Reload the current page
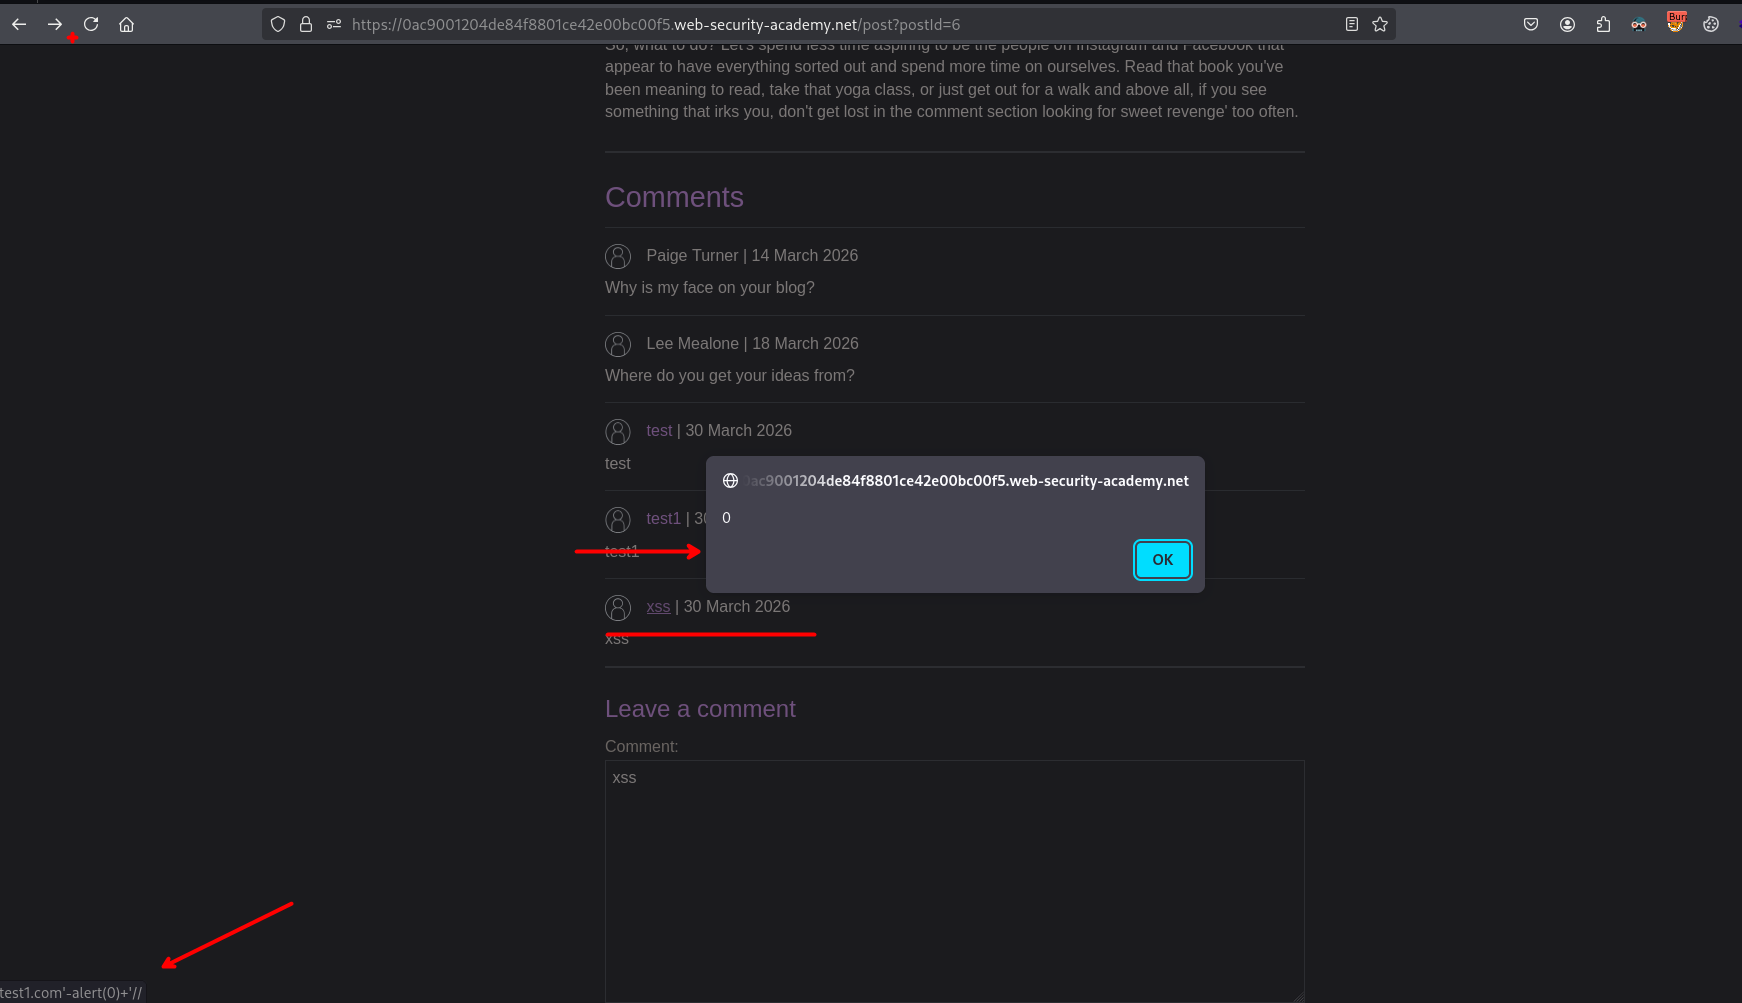 coord(91,24)
